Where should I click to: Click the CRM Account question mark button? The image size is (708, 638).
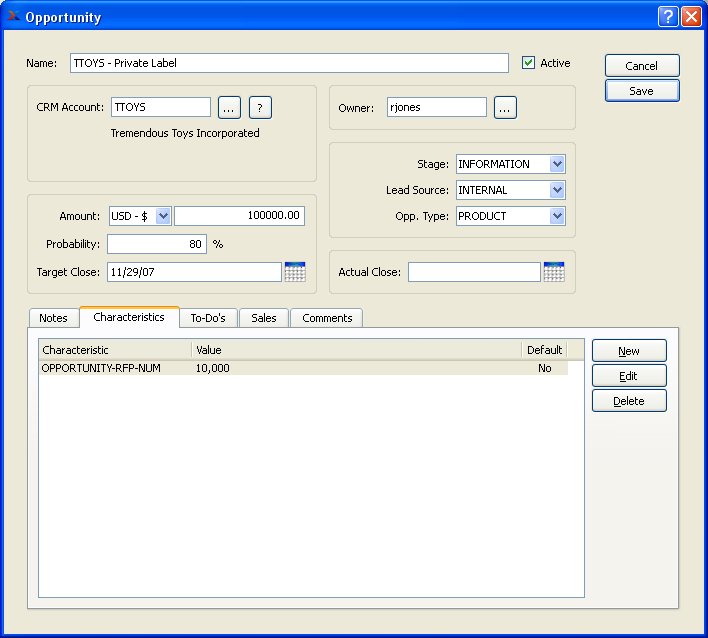260,108
